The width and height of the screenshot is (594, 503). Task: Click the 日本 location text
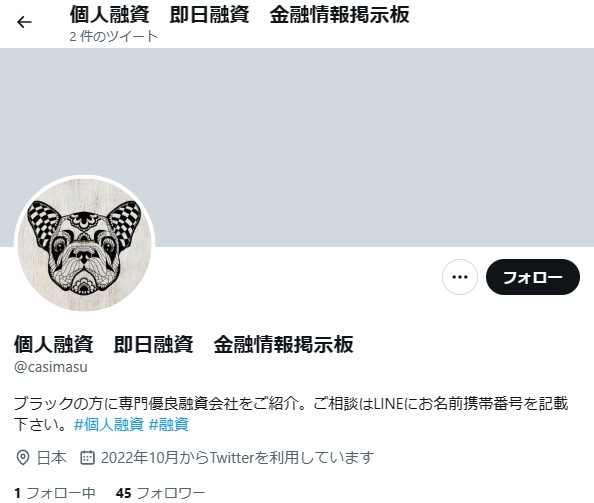tap(52, 458)
